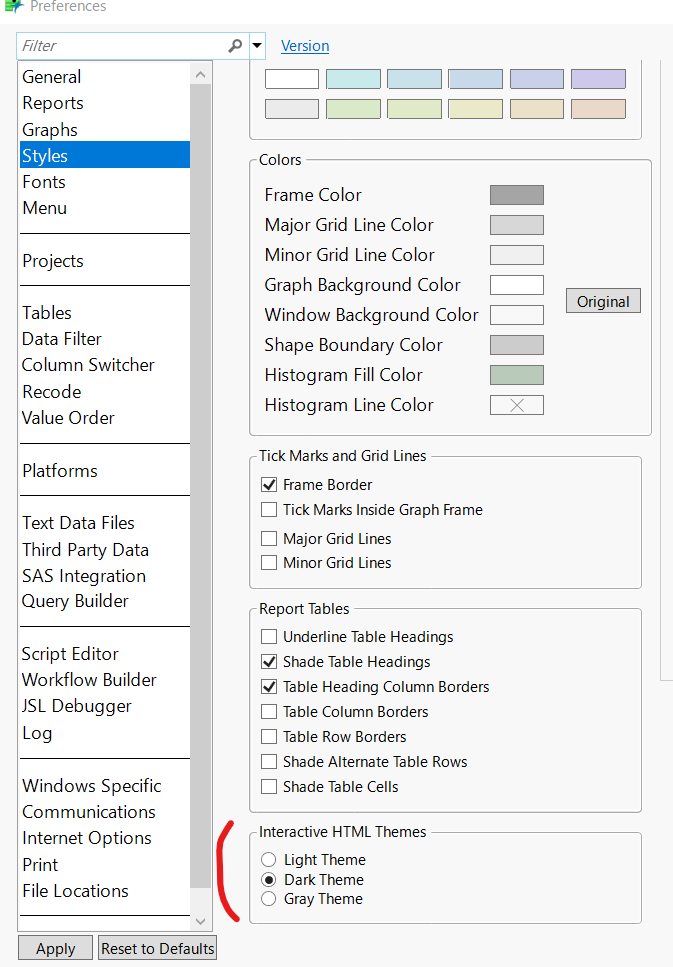This screenshot has height=967, width=673.
Task: Disable Shade Table Headings
Action: pos(268,661)
